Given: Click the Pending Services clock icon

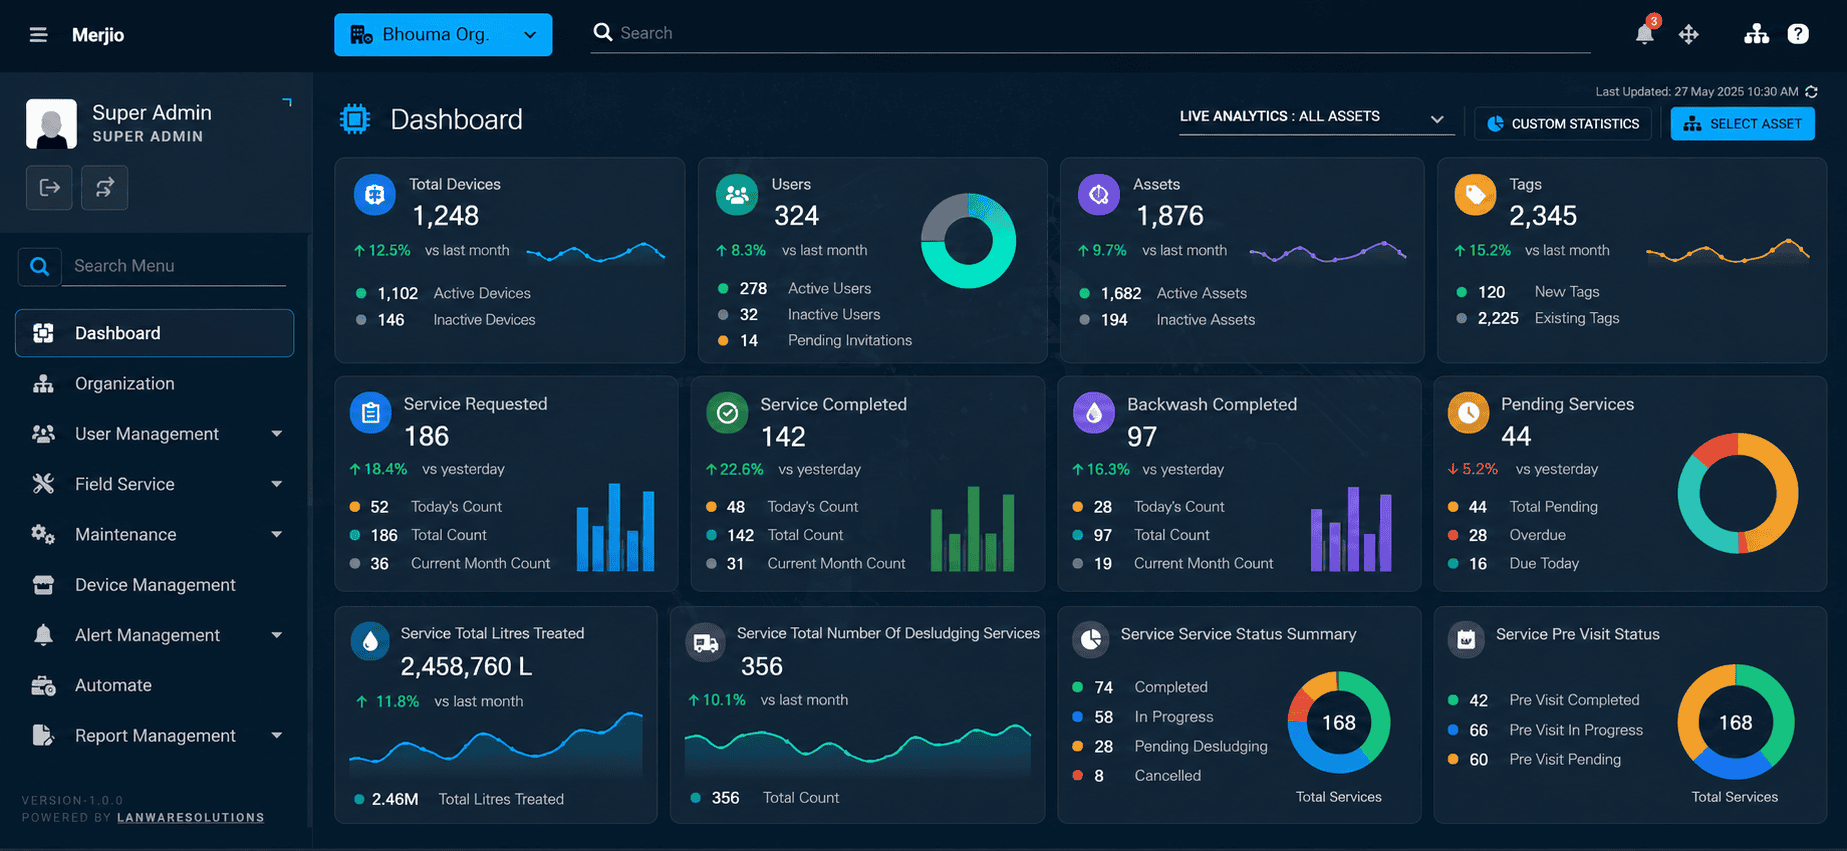Looking at the screenshot, I should click(x=1468, y=413).
